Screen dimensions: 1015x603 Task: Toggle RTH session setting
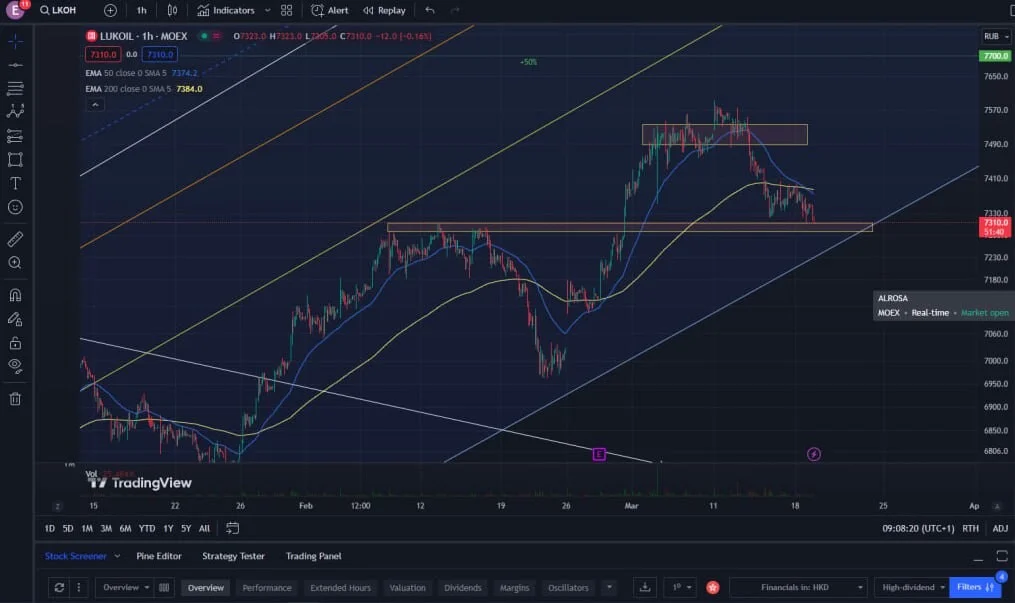(970, 529)
